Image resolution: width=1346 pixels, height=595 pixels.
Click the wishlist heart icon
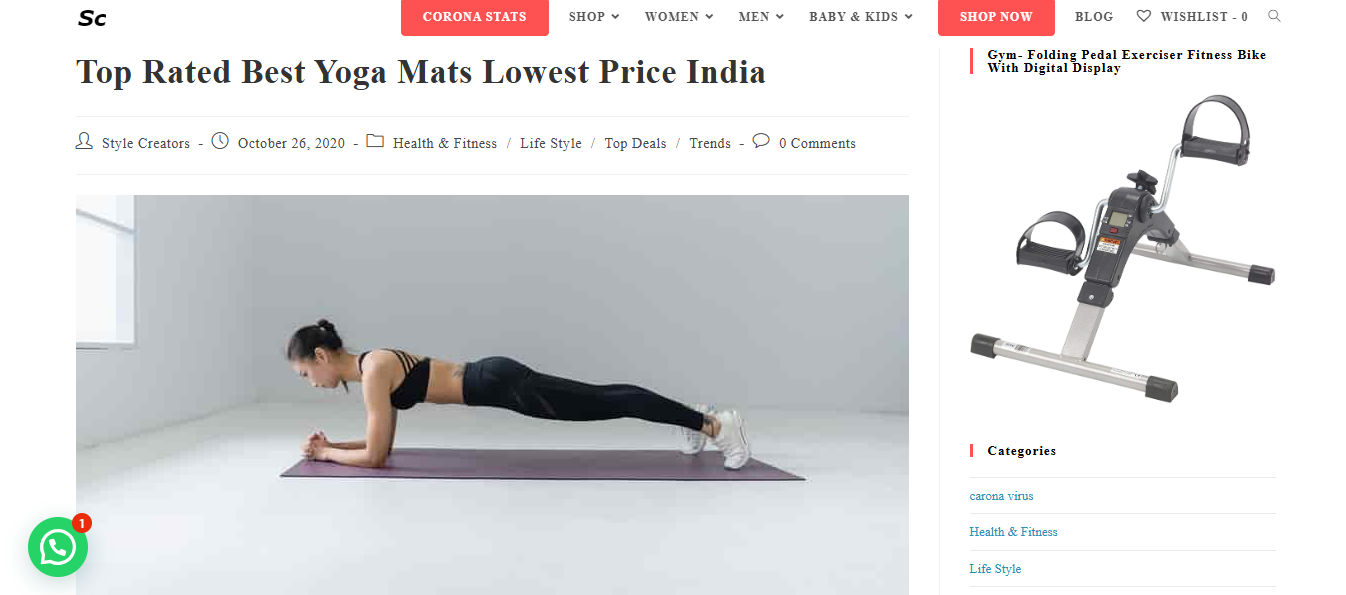(1144, 16)
